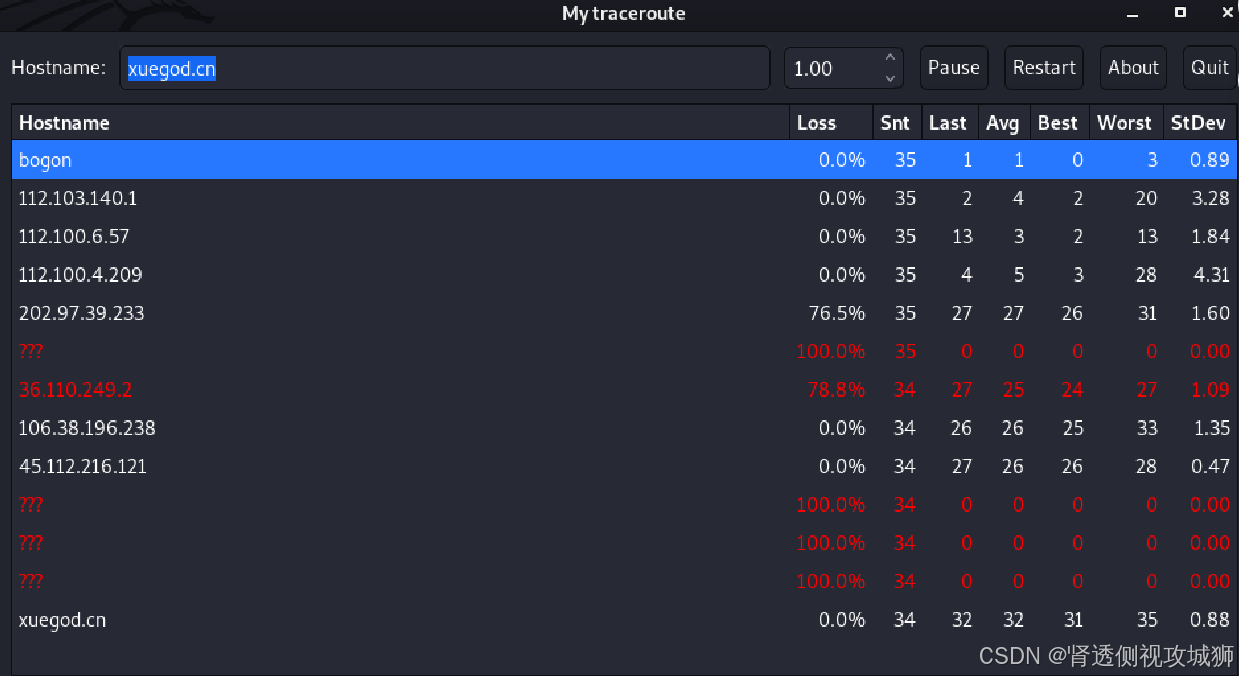Click the Worst value 20

[x=1146, y=198]
